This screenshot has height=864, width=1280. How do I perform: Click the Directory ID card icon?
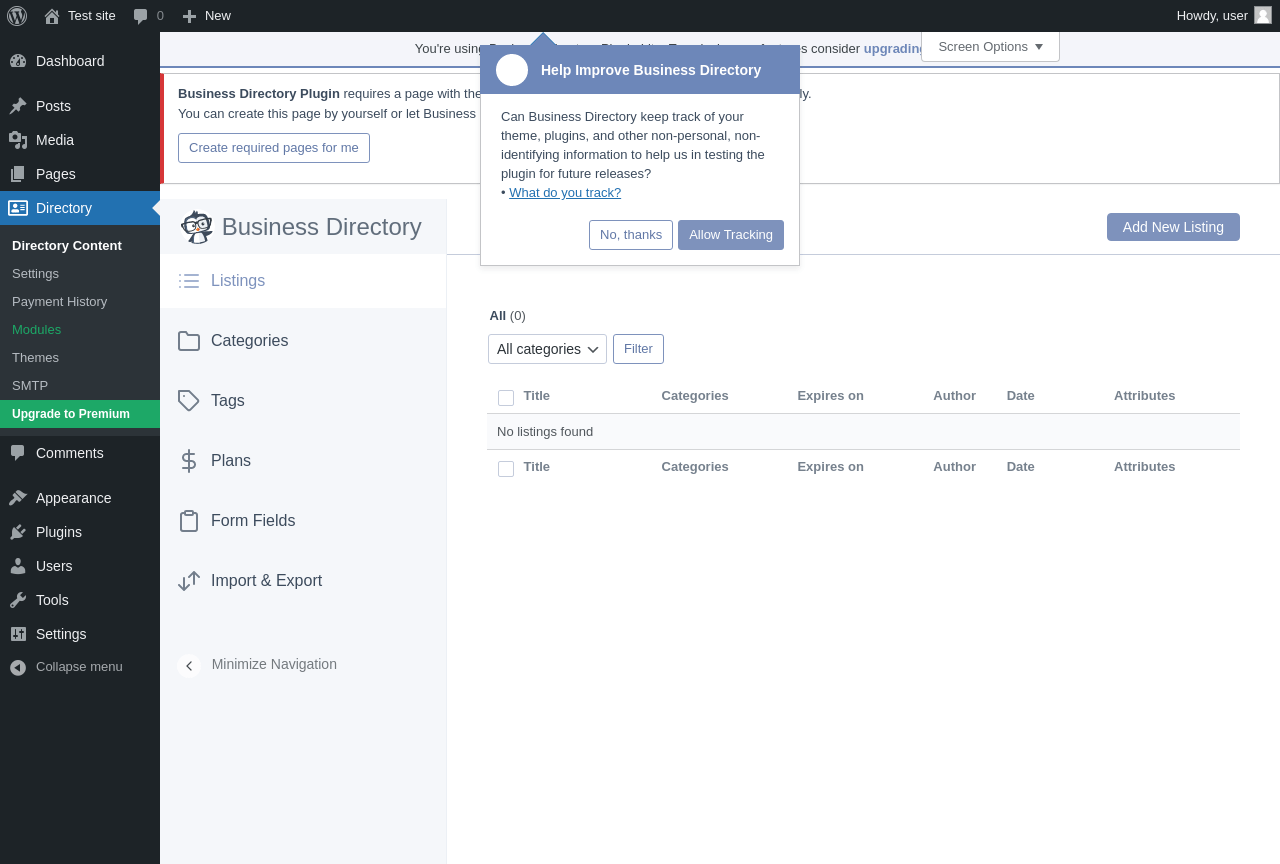18,208
